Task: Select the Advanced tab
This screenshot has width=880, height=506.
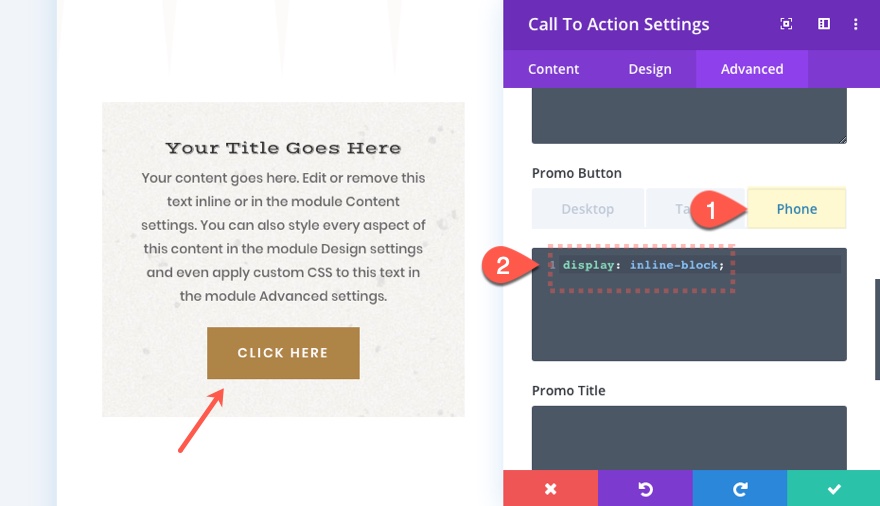Action: [752, 69]
